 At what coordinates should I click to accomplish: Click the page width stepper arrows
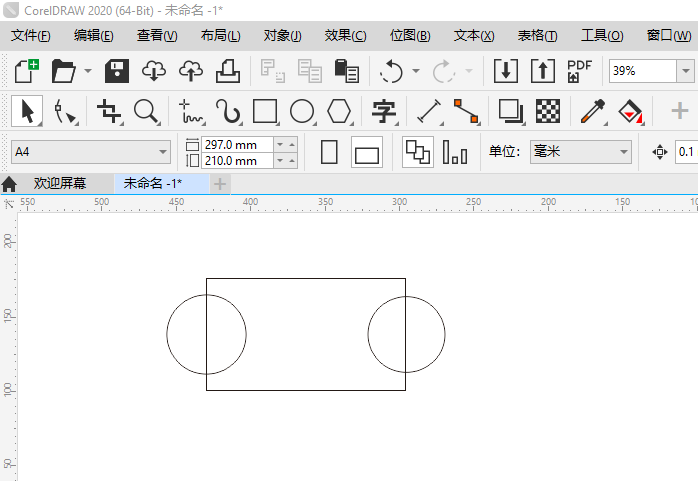coord(286,145)
